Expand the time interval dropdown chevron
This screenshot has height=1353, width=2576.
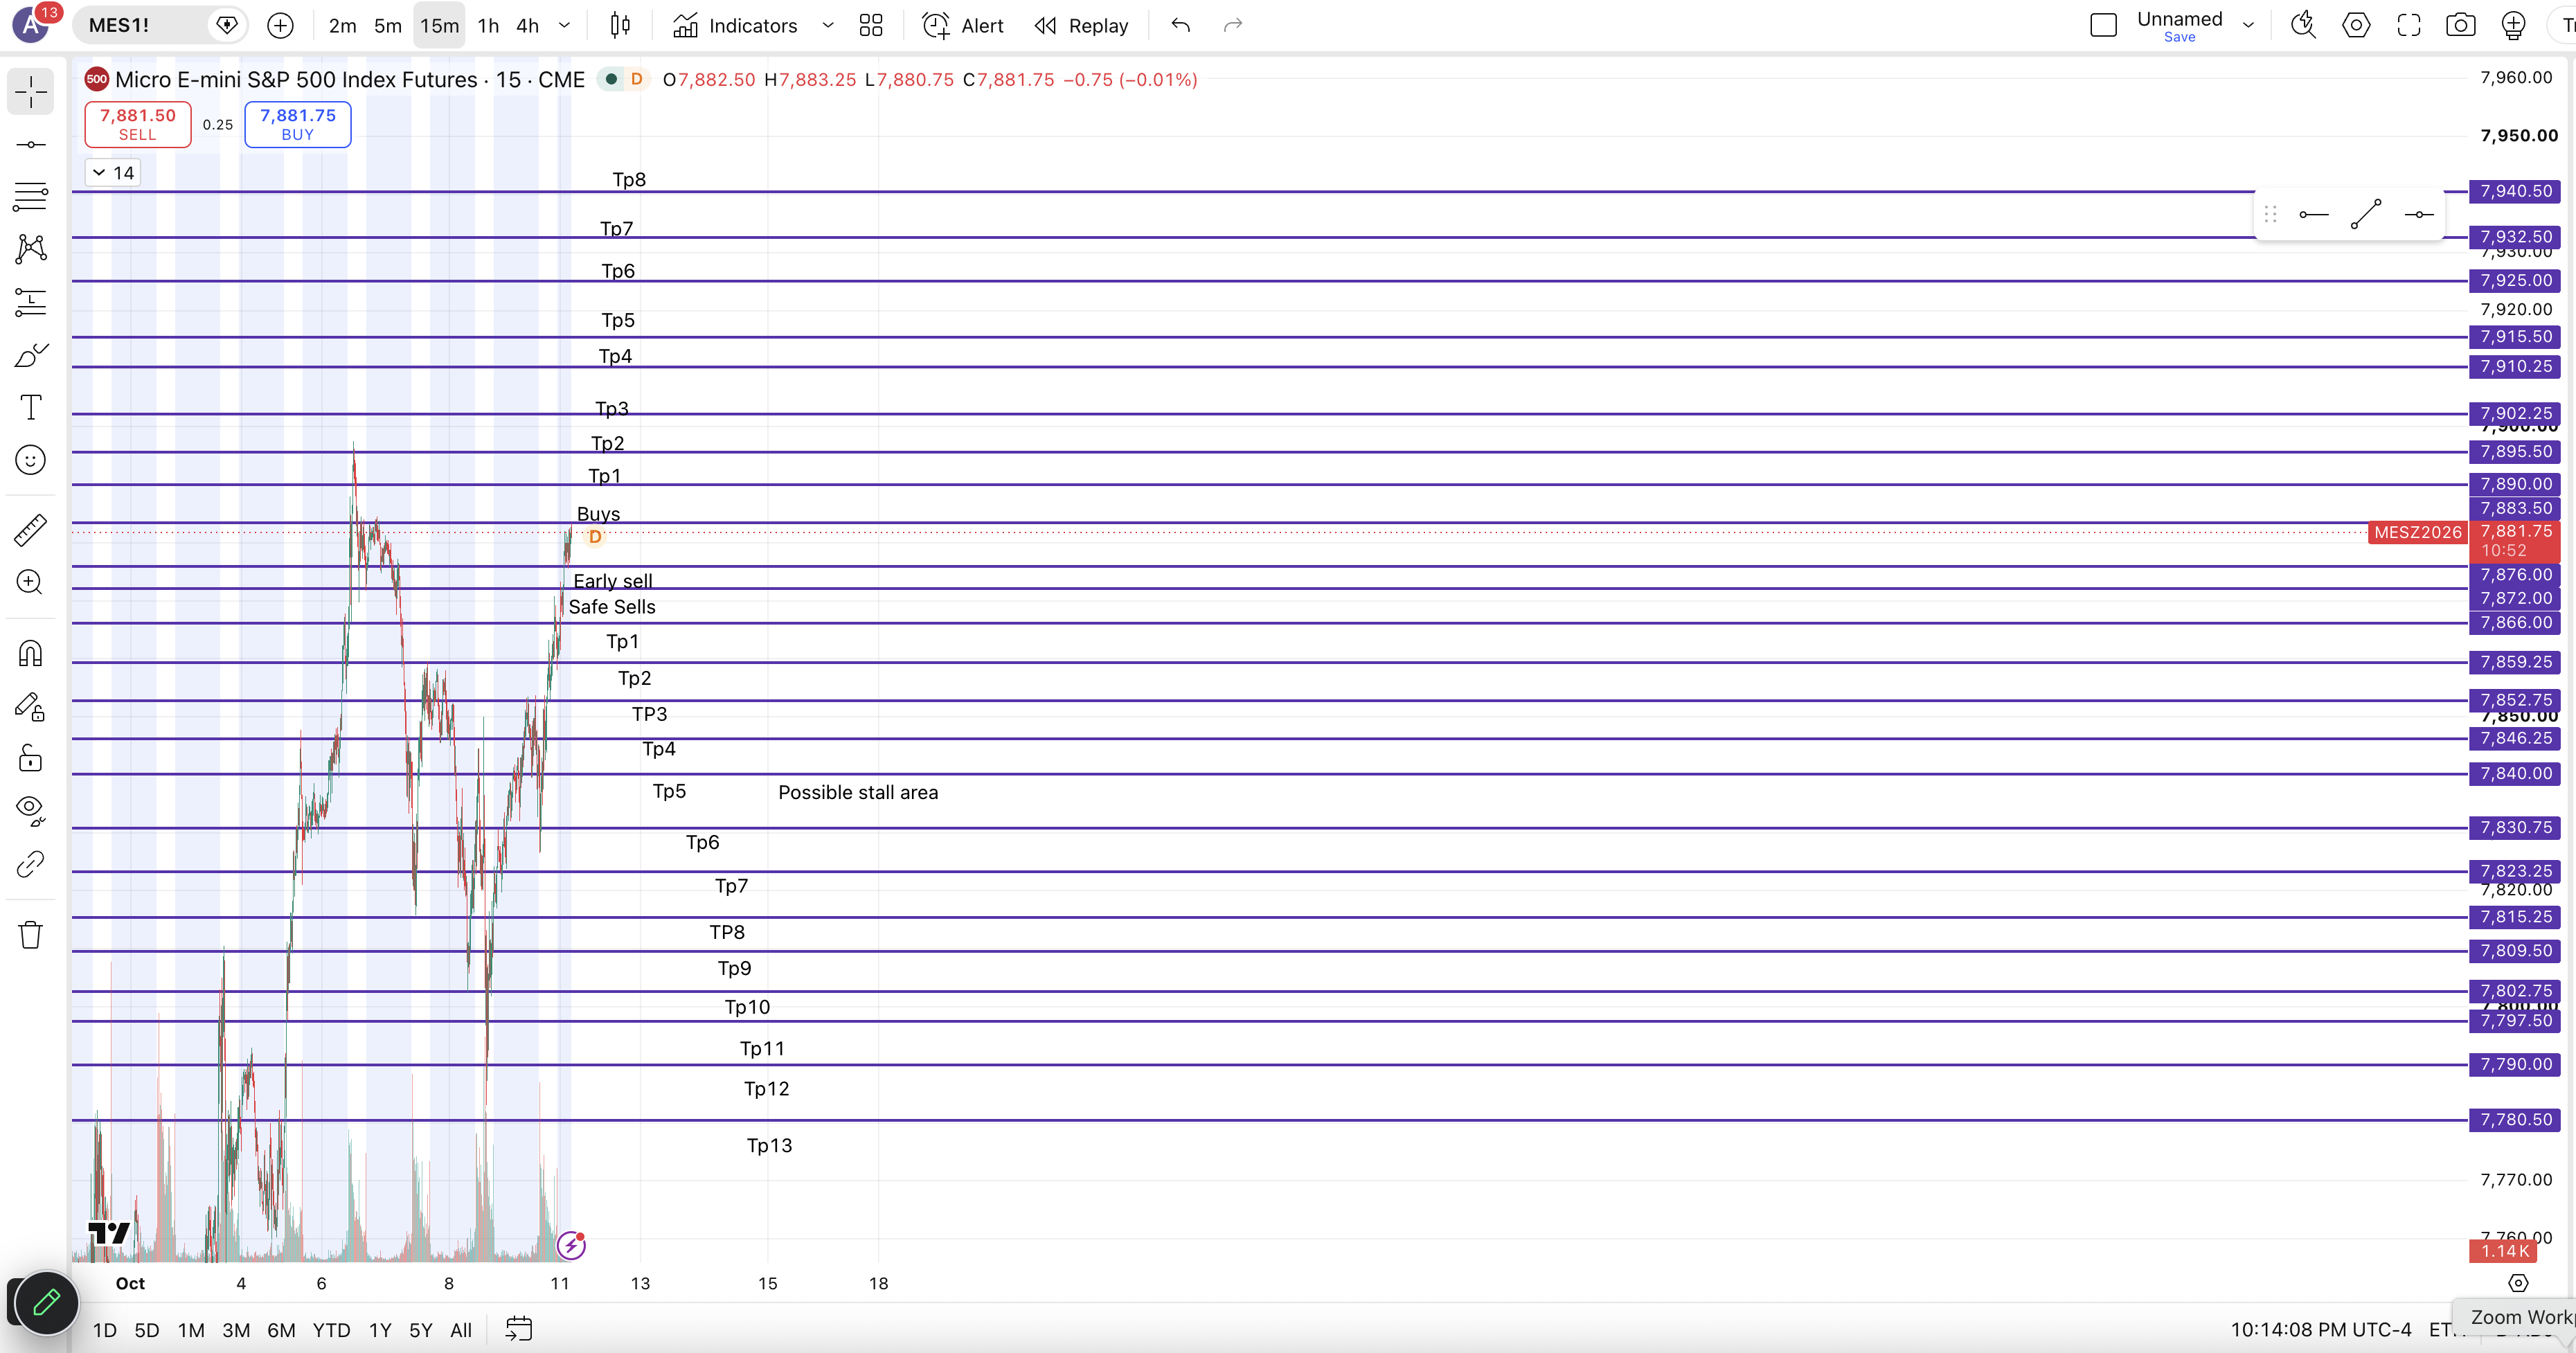point(564,25)
